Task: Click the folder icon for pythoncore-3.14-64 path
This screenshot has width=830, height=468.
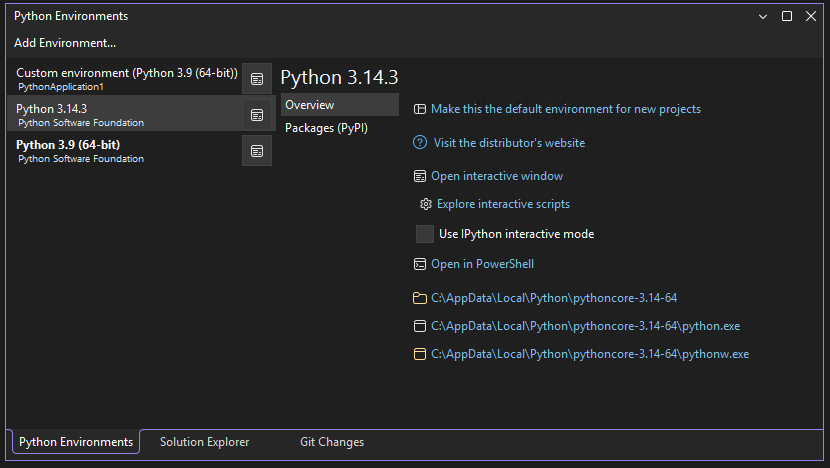Action: 420,298
